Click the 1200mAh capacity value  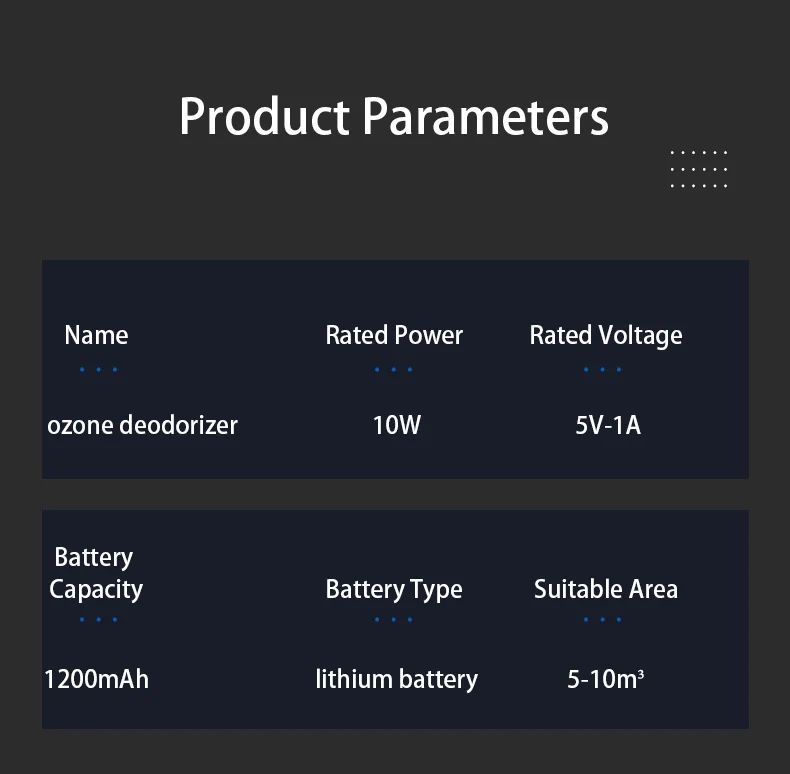(x=96, y=679)
